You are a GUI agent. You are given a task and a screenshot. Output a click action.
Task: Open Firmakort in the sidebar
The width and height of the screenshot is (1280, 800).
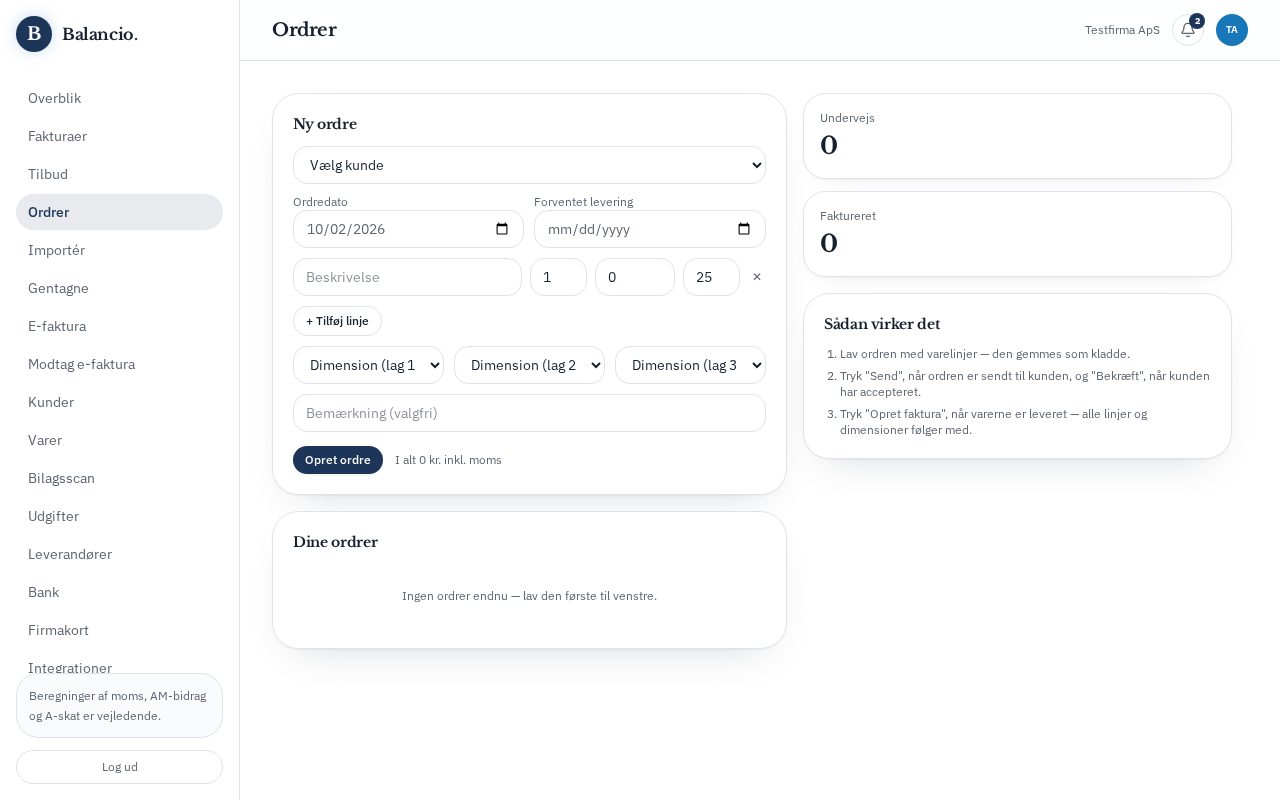click(119, 630)
